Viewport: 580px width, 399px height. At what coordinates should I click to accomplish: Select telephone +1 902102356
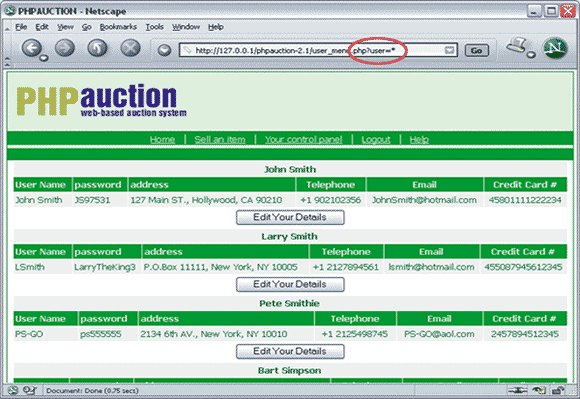(330, 200)
